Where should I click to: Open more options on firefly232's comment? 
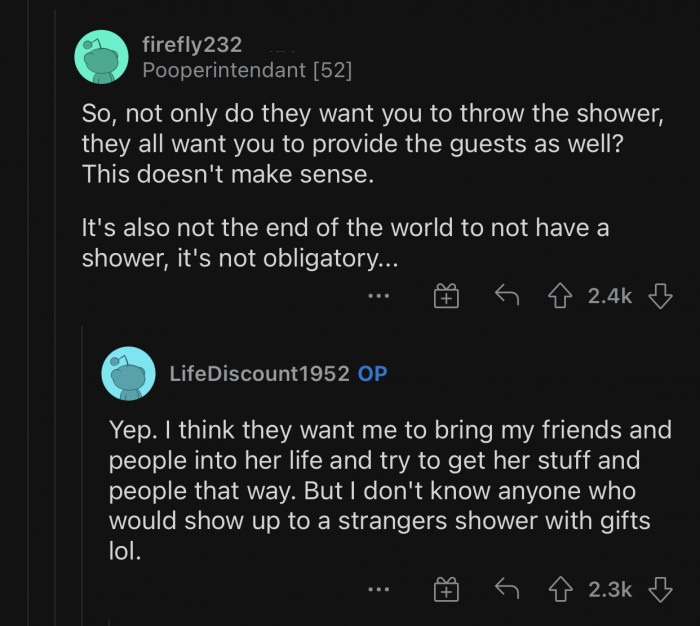click(x=378, y=296)
